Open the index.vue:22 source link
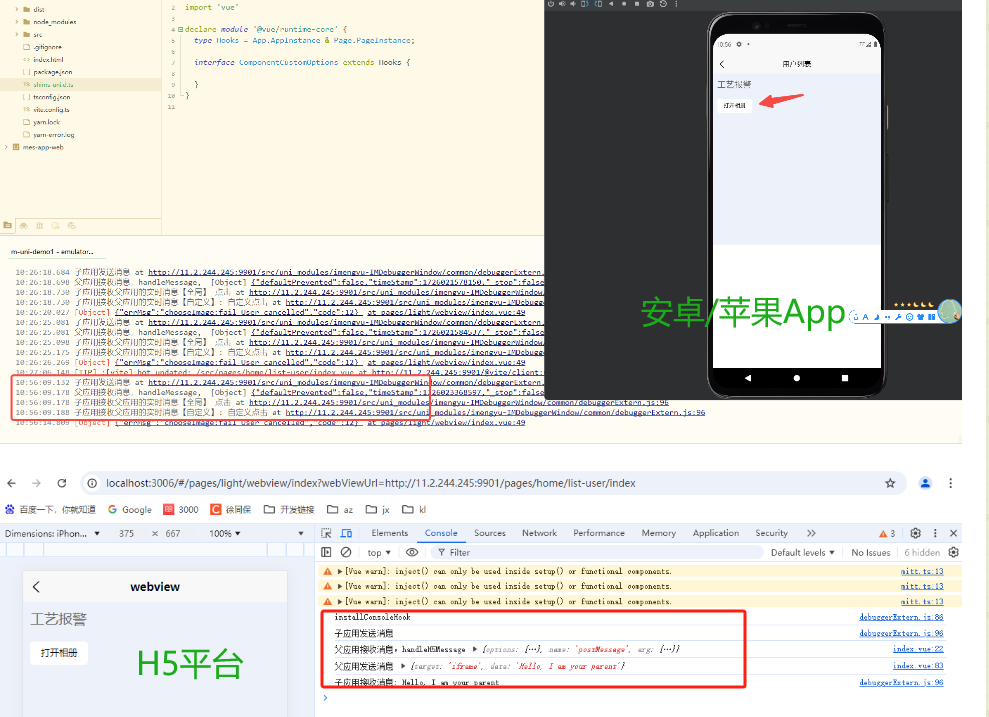The width and height of the screenshot is (989, 717). point(918,649)
